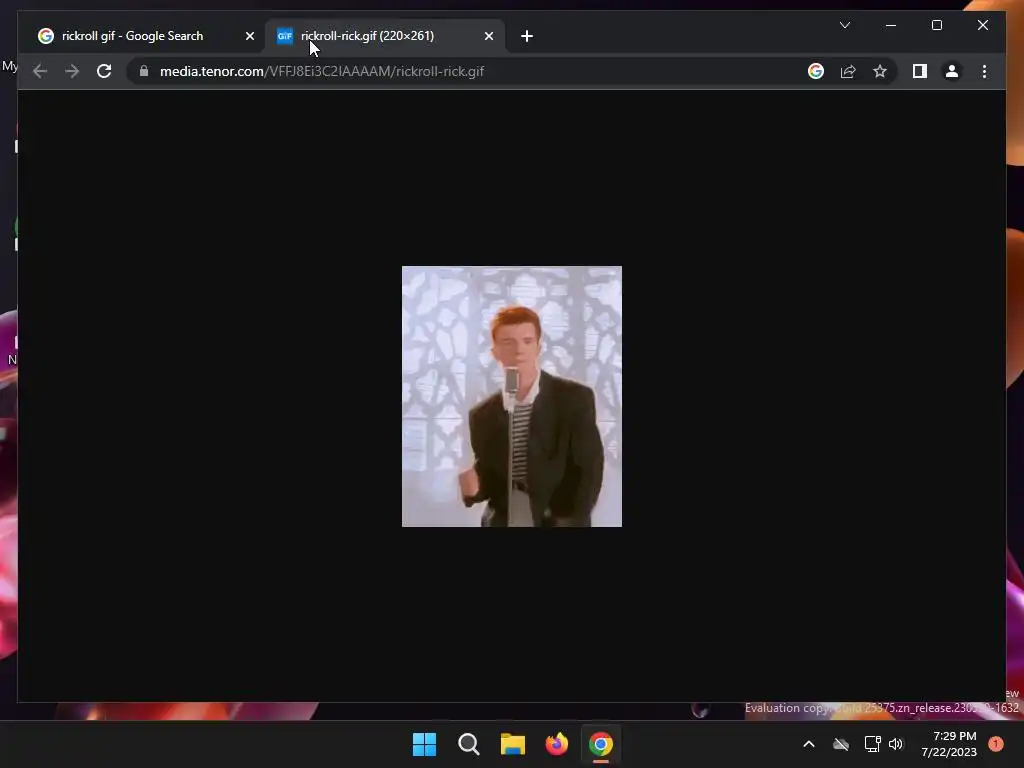Launch File Explorer from the taskbar

513,744
